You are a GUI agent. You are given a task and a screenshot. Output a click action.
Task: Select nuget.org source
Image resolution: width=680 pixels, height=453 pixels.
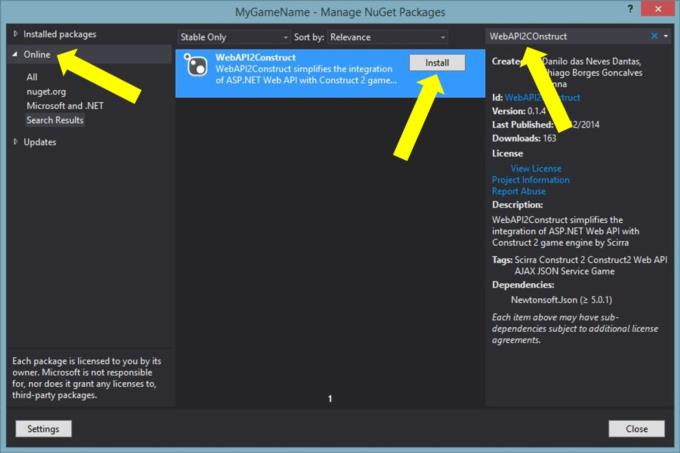(x=46, y=91)
